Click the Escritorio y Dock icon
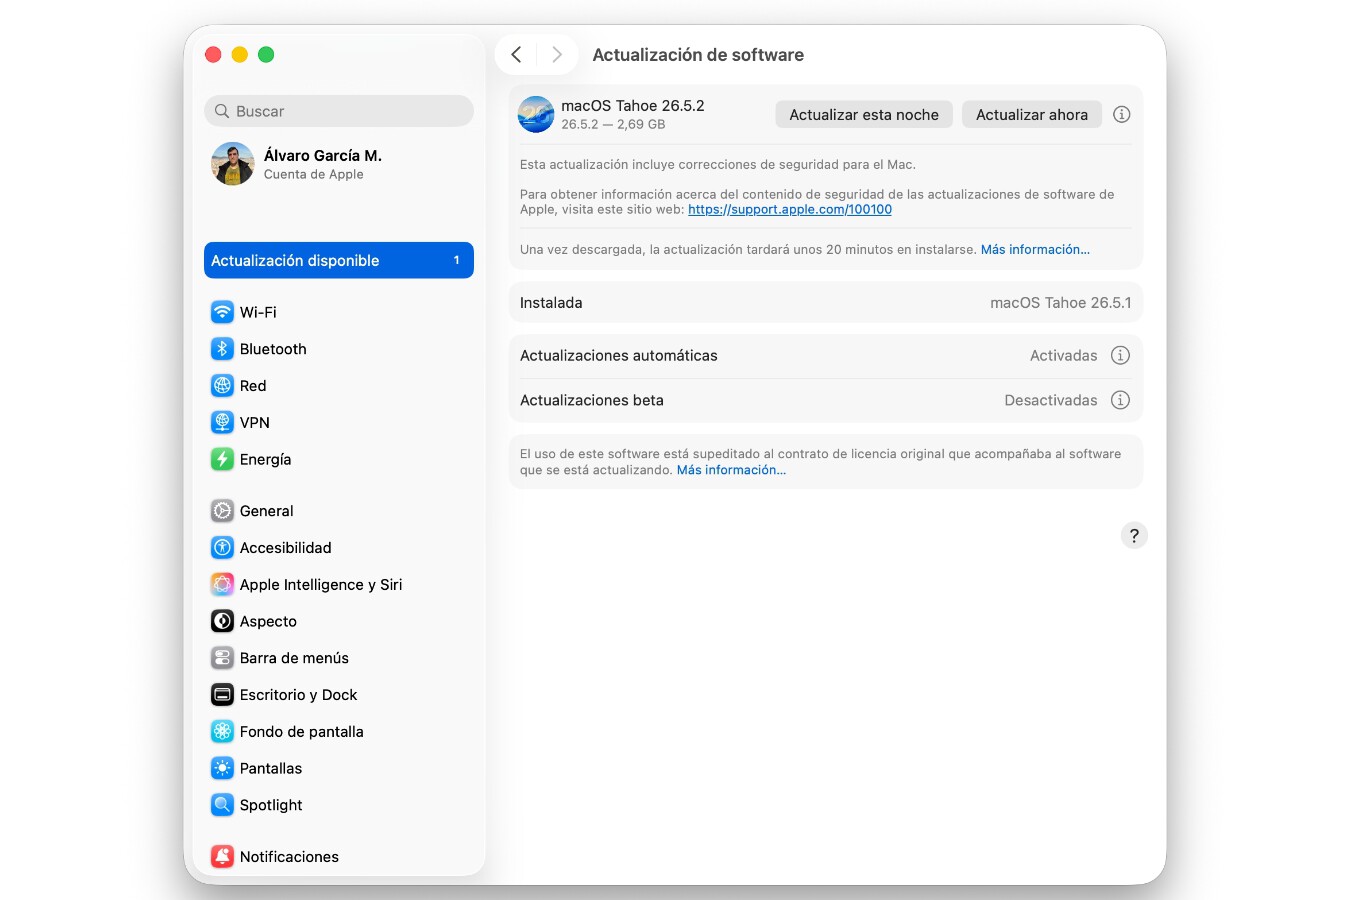The image size is (1350, 900). click(222, 695)
